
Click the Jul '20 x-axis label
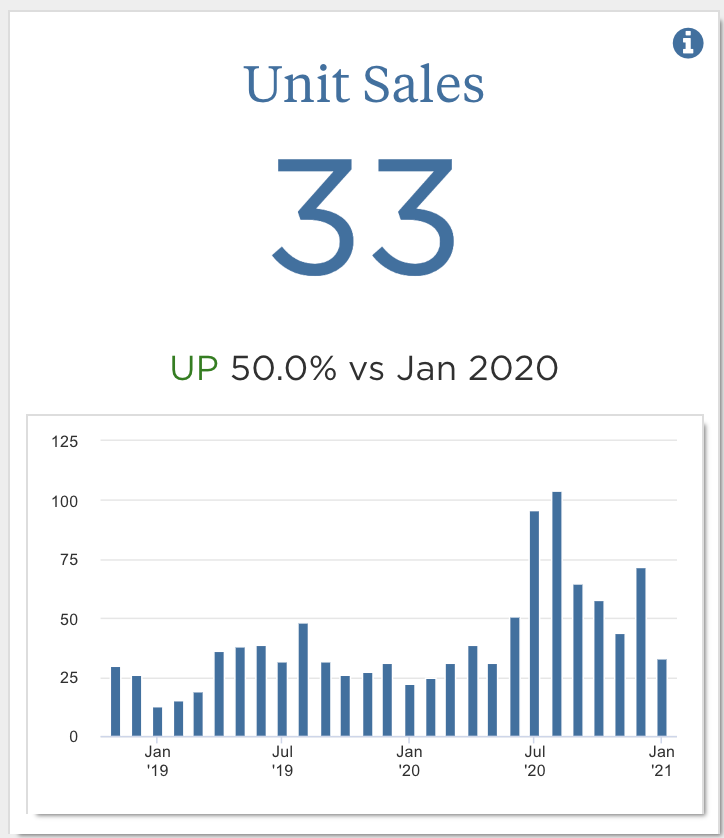tap(535, 760)
